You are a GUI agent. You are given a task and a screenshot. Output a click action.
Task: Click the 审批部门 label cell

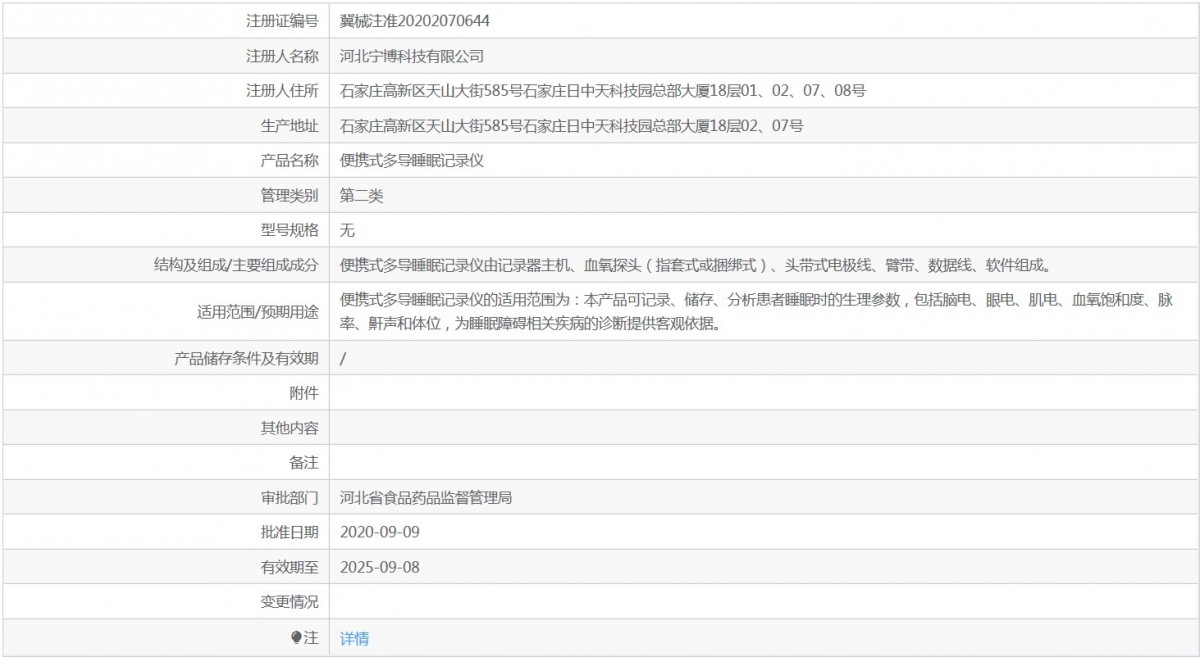(165, 497)
